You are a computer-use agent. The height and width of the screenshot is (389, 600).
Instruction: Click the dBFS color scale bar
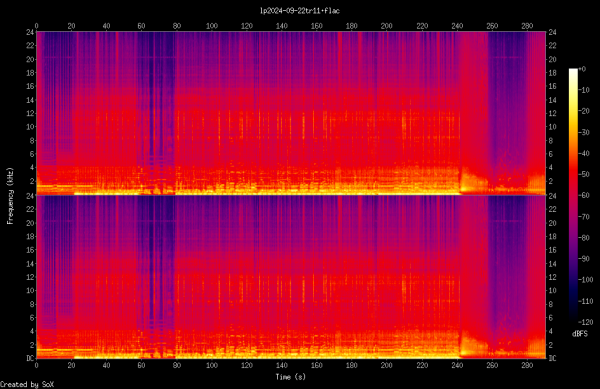click(x=573, y=195)
